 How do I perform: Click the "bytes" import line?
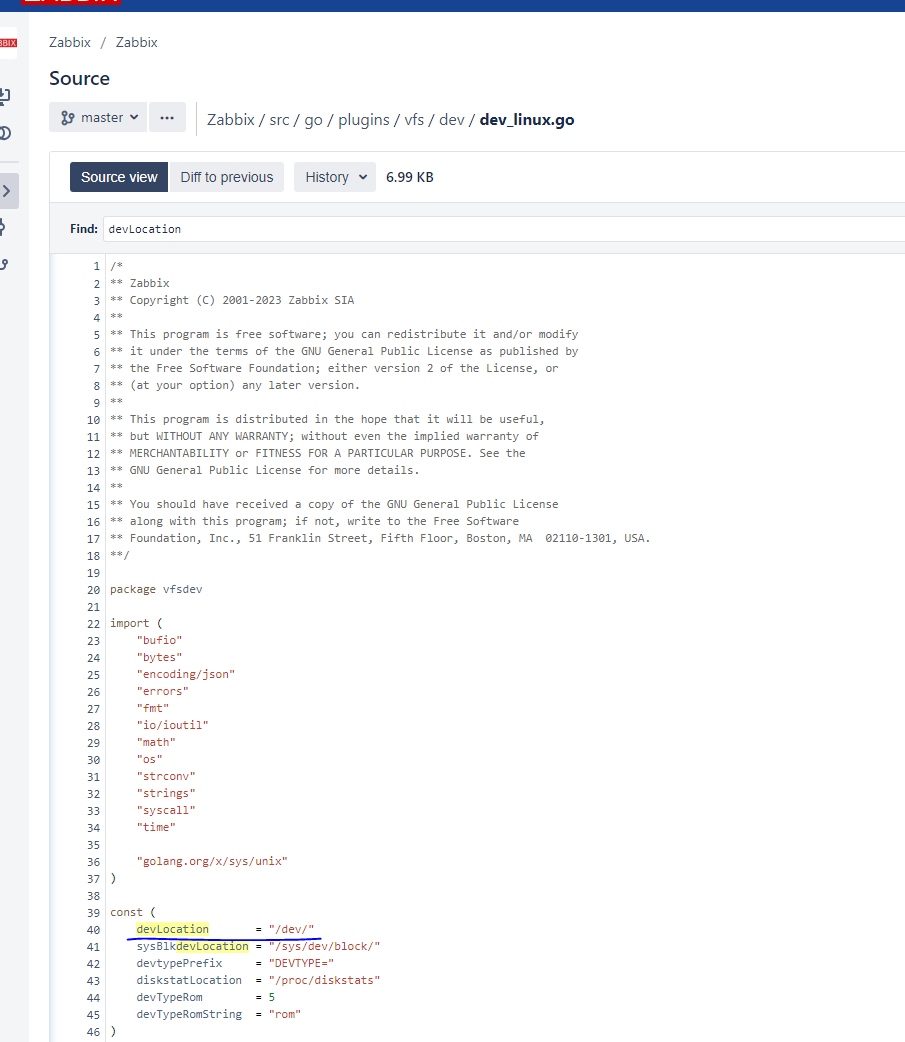pos(159,657)
